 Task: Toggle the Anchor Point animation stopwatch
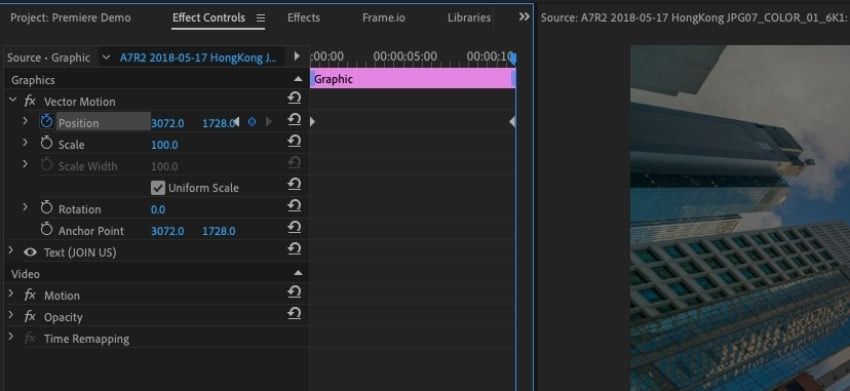pyautogui.click(x=47, y=229)
